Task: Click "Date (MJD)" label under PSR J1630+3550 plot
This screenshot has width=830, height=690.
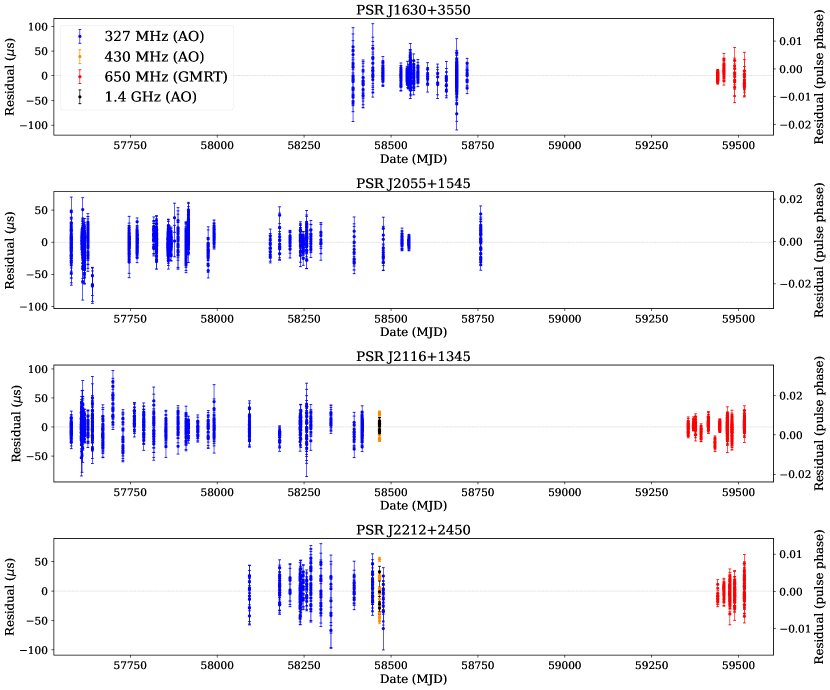Action: pyautogui.click(x=413, y=159)
